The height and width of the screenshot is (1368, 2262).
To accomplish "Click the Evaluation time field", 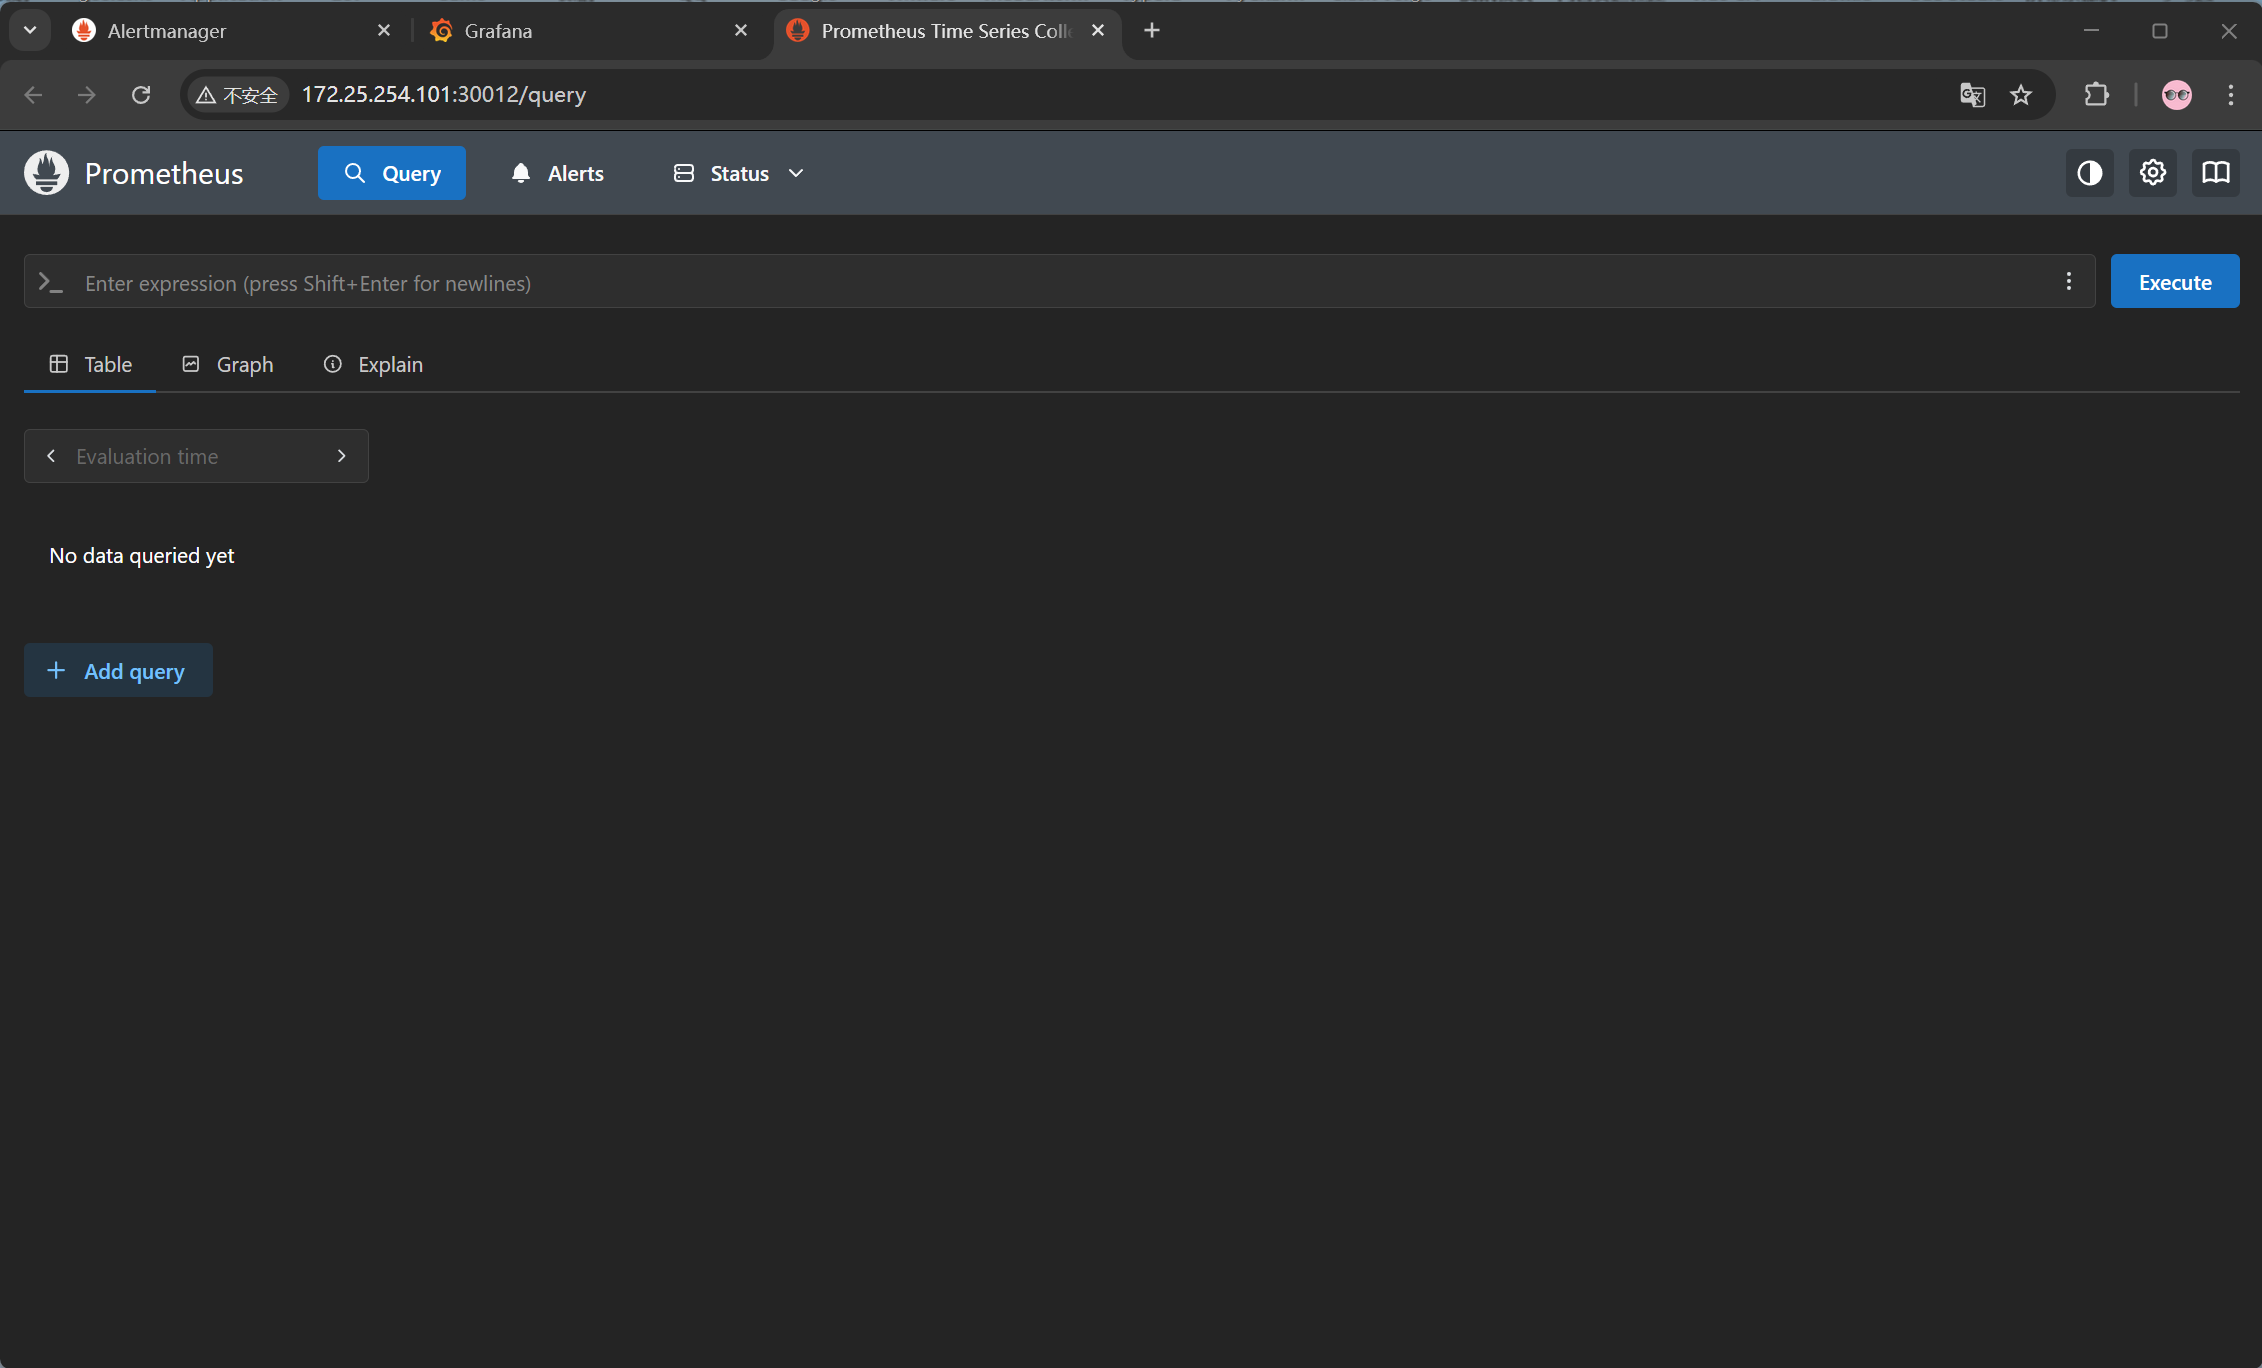I will point(196,456).
